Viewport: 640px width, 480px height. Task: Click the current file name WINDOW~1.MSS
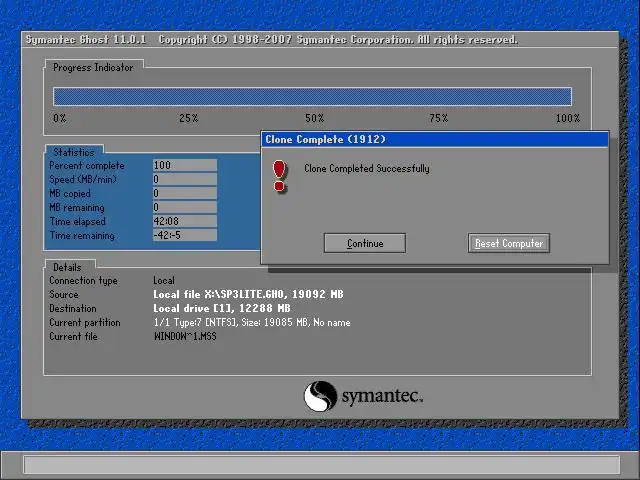point(185,336)
